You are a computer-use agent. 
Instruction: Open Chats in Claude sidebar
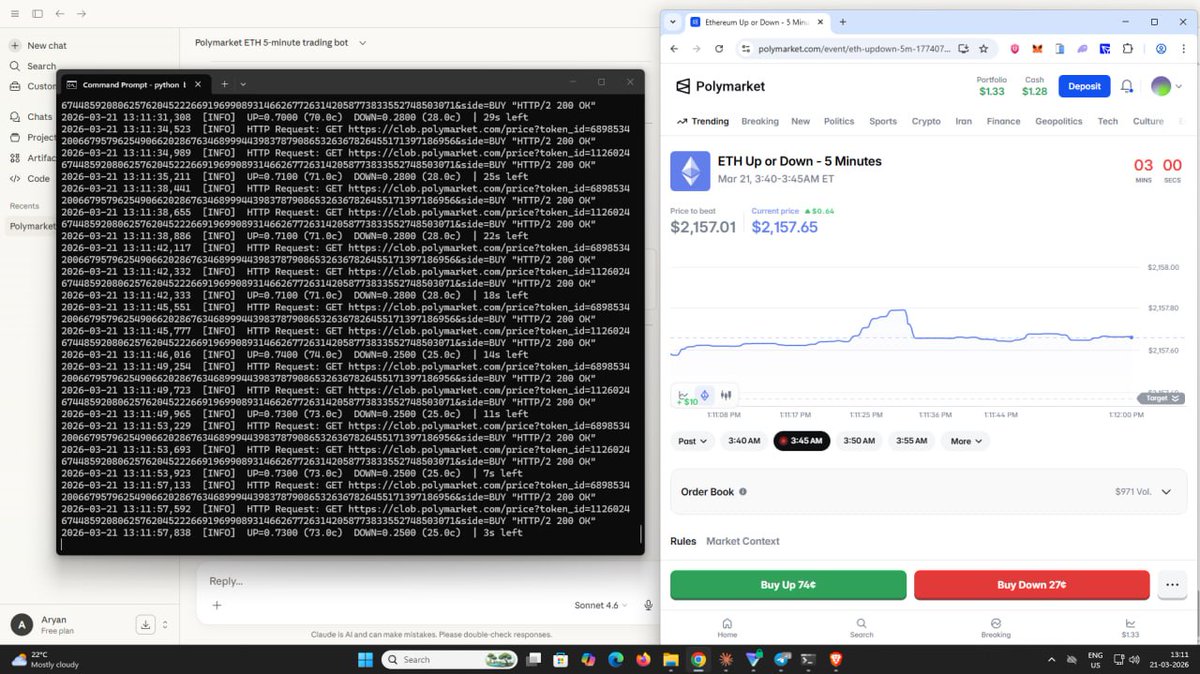click(32, 117)
